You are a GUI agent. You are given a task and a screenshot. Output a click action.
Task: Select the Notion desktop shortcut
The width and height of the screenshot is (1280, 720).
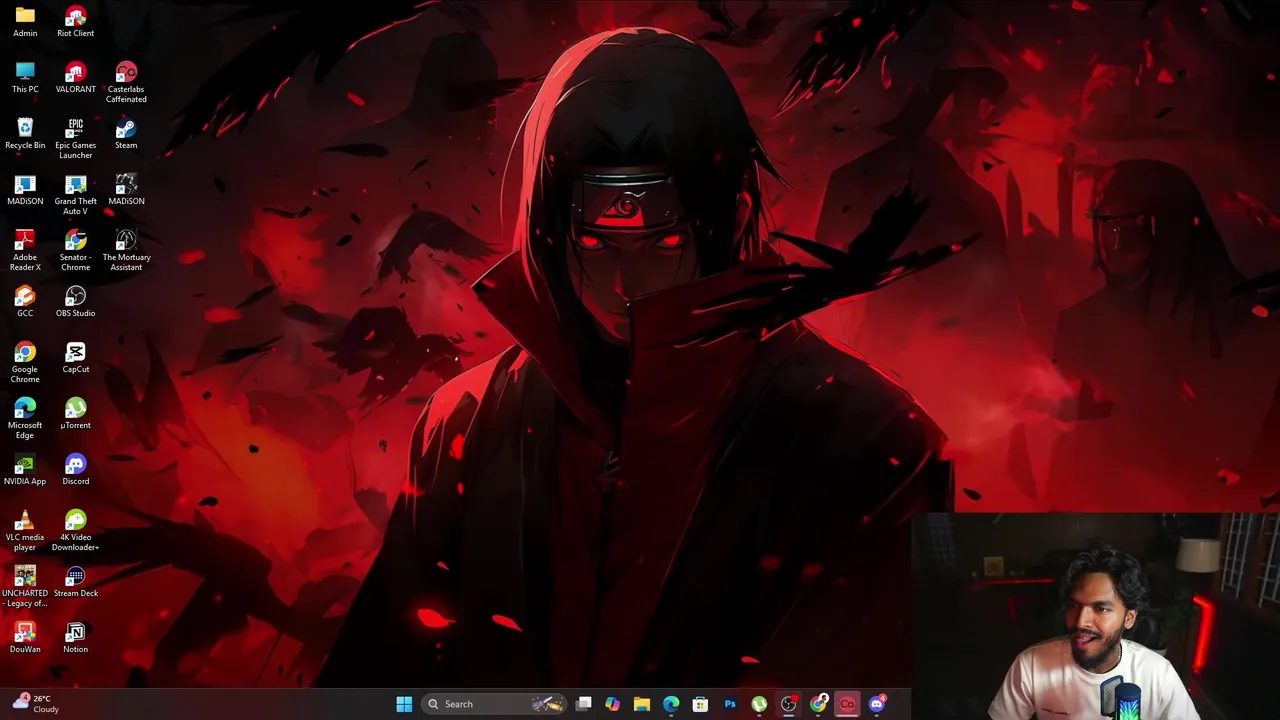pyautogui.click(x=76, y=638)
